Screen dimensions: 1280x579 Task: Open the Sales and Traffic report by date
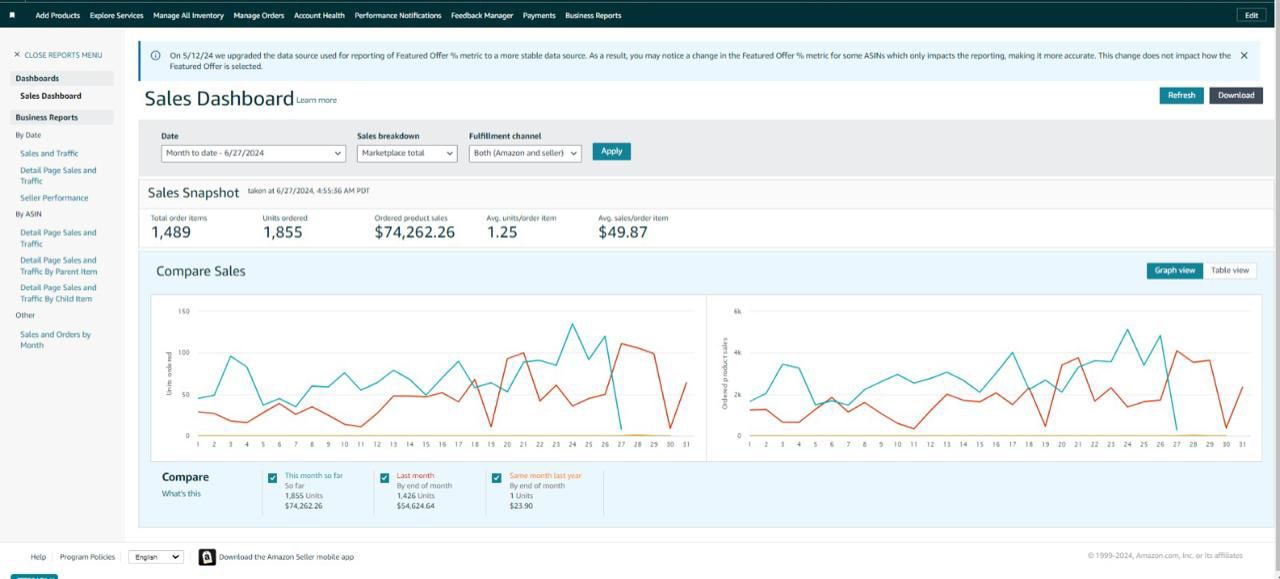[x=49, y=154]
